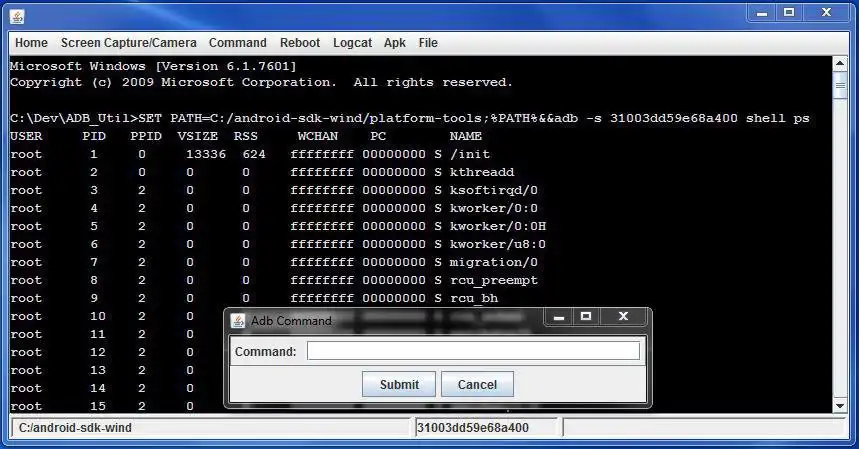Image resolution: width=859 pixels, height=449 pixels.
Task: Open the Command menu
Action: coord(238,43)
